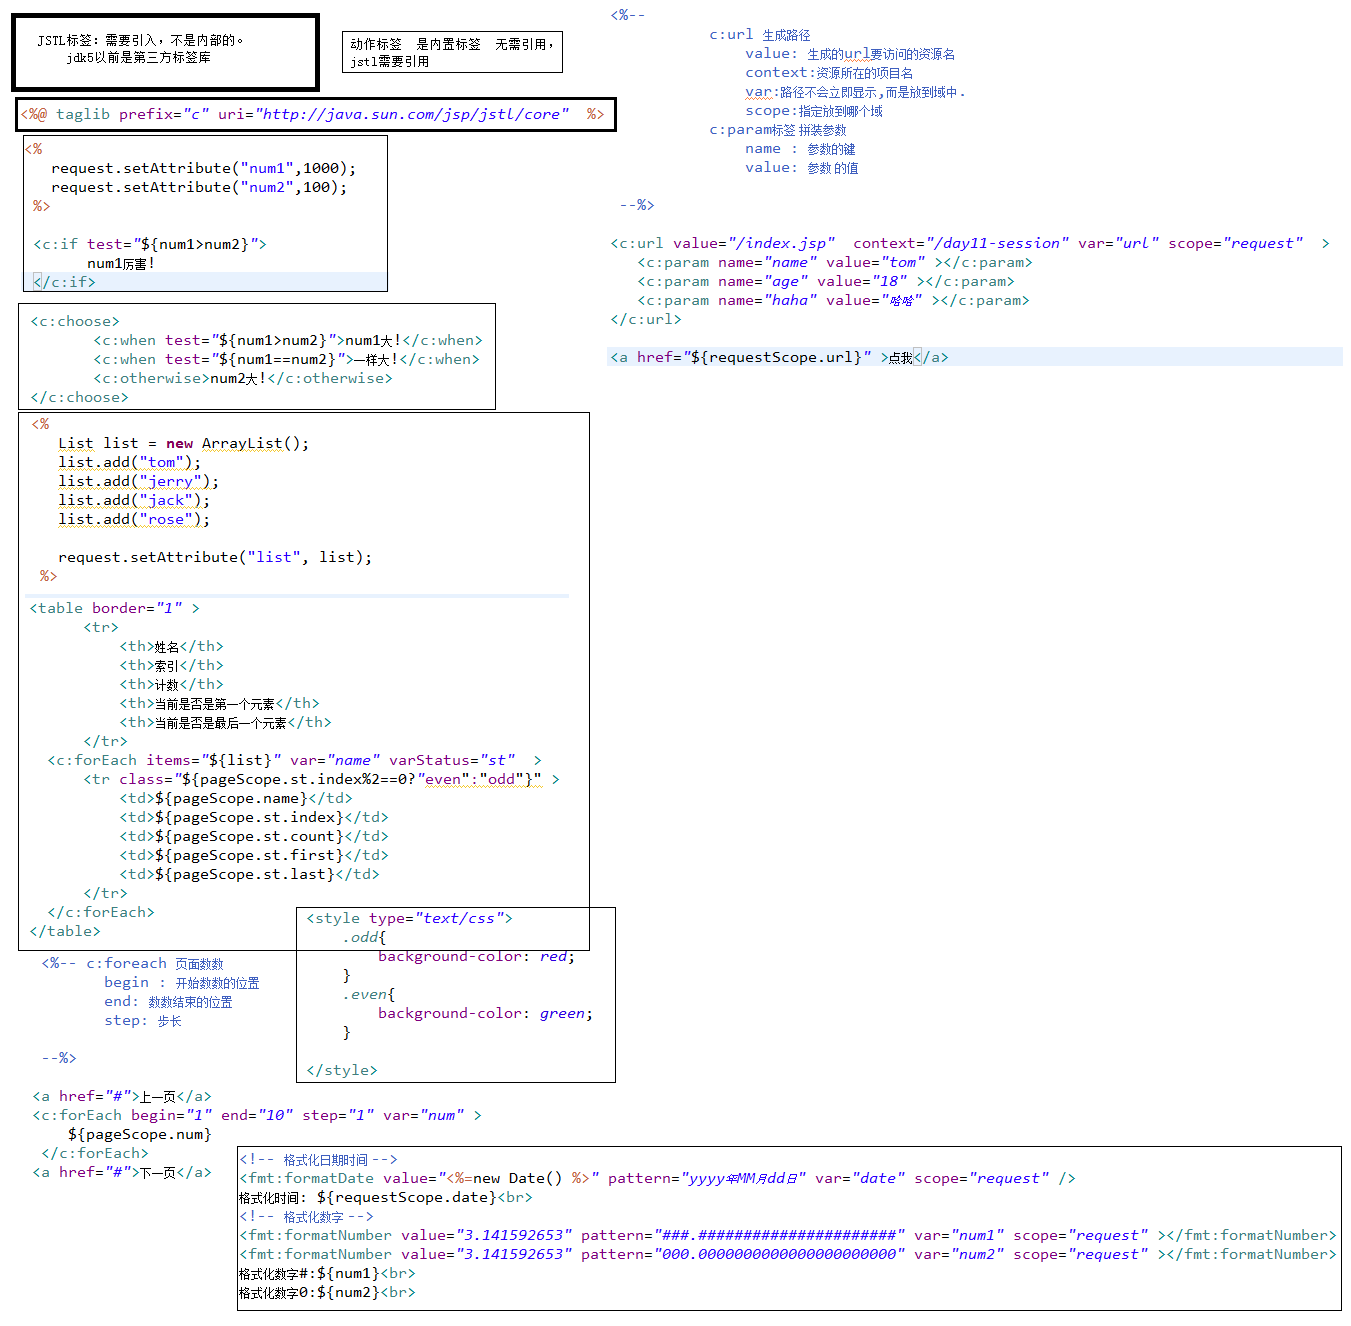
Task: Click the c:if test num1>num2 line
Action: (x=150, y=244)
